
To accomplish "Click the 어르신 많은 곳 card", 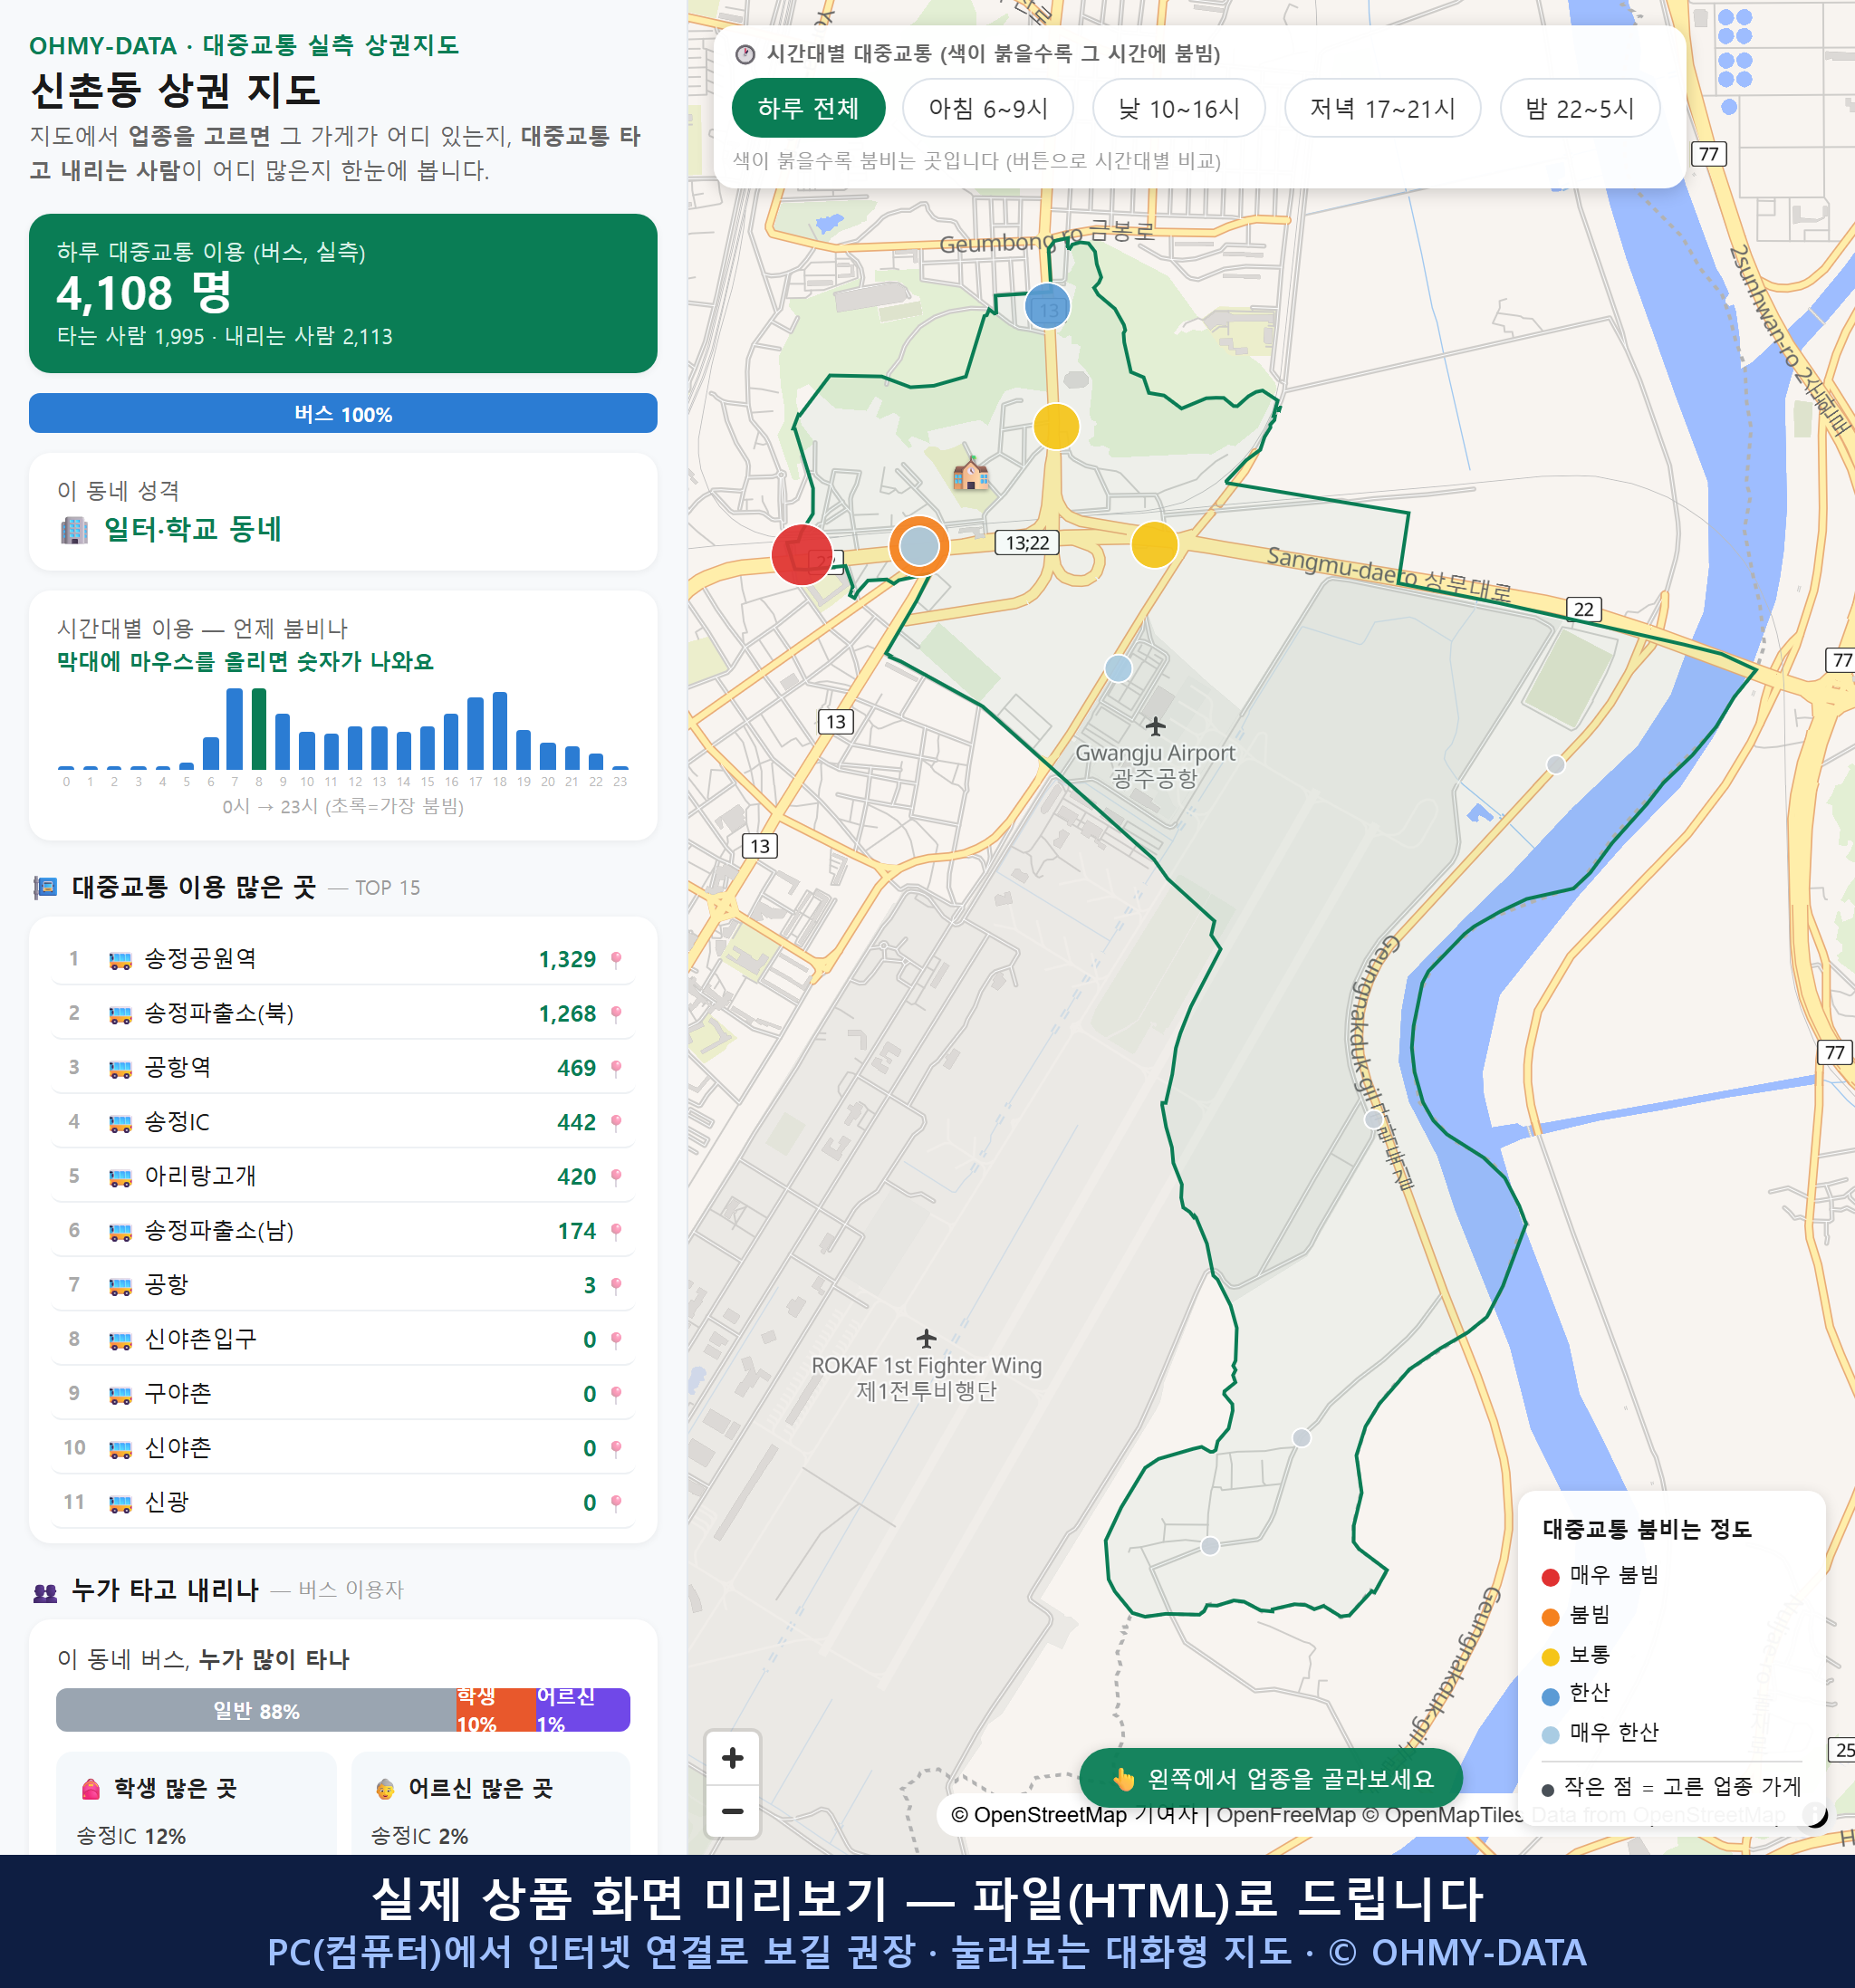I will coord(491,1802).
